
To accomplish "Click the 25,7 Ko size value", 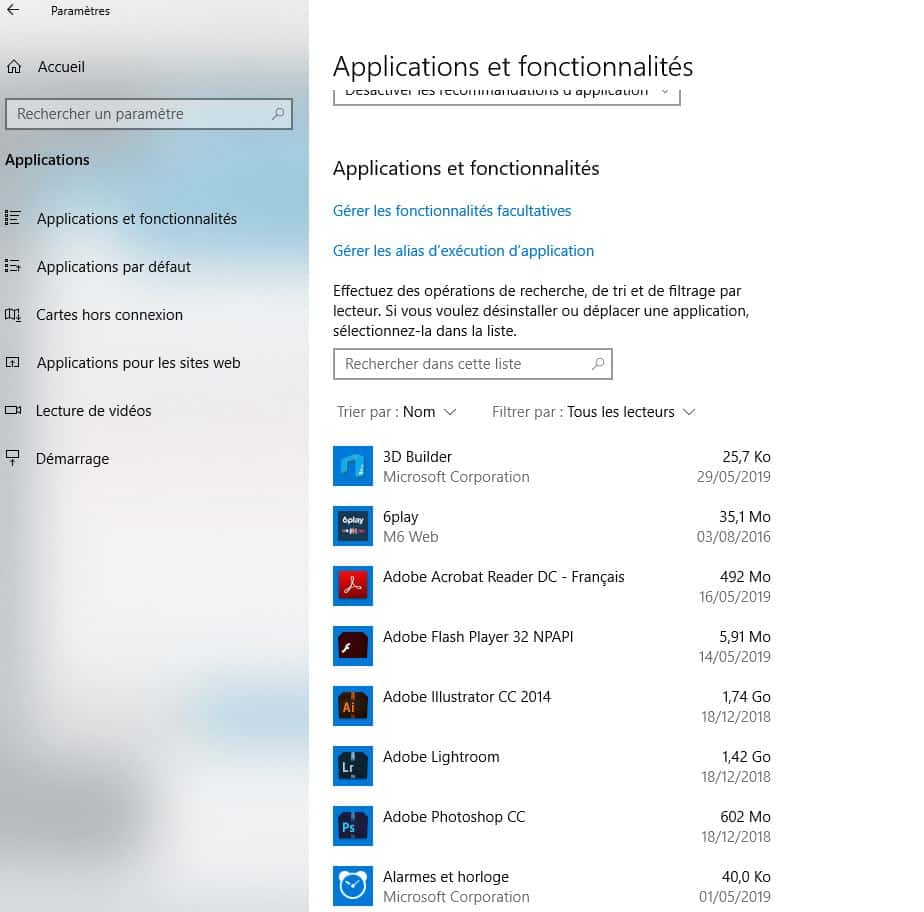I will coord(747,457).
